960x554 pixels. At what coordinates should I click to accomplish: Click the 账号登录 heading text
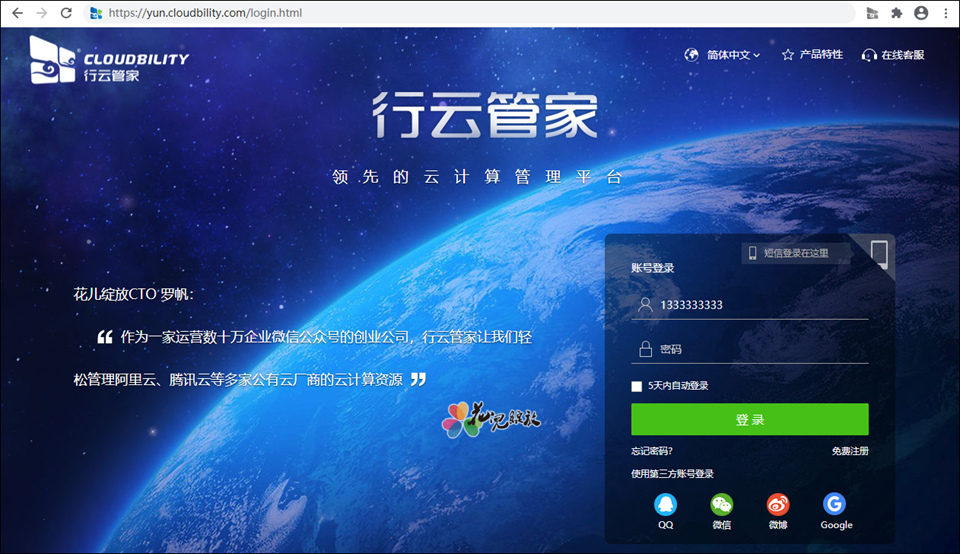point(653,268)
